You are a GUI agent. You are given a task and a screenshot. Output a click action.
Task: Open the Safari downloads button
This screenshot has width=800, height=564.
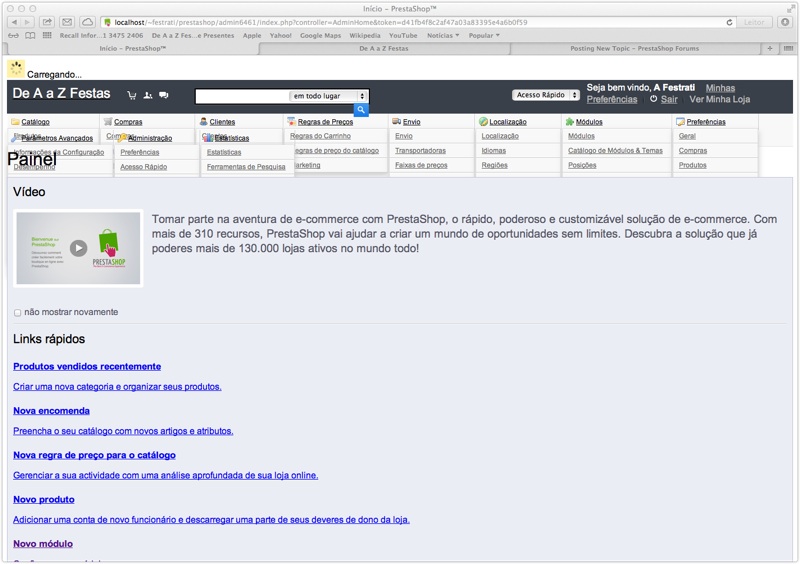pos(785,22)
